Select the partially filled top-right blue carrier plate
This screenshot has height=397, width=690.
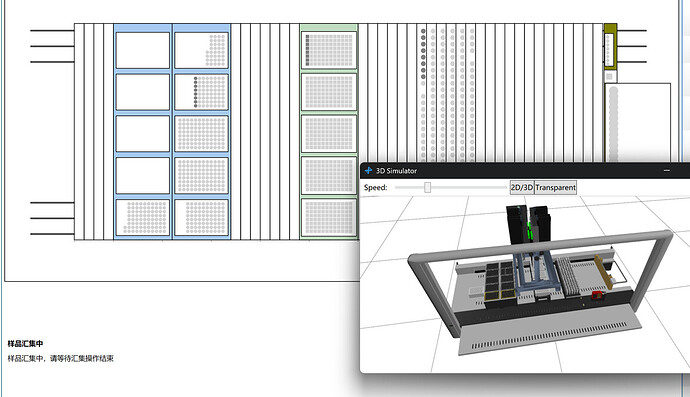[x=202, y=50]
